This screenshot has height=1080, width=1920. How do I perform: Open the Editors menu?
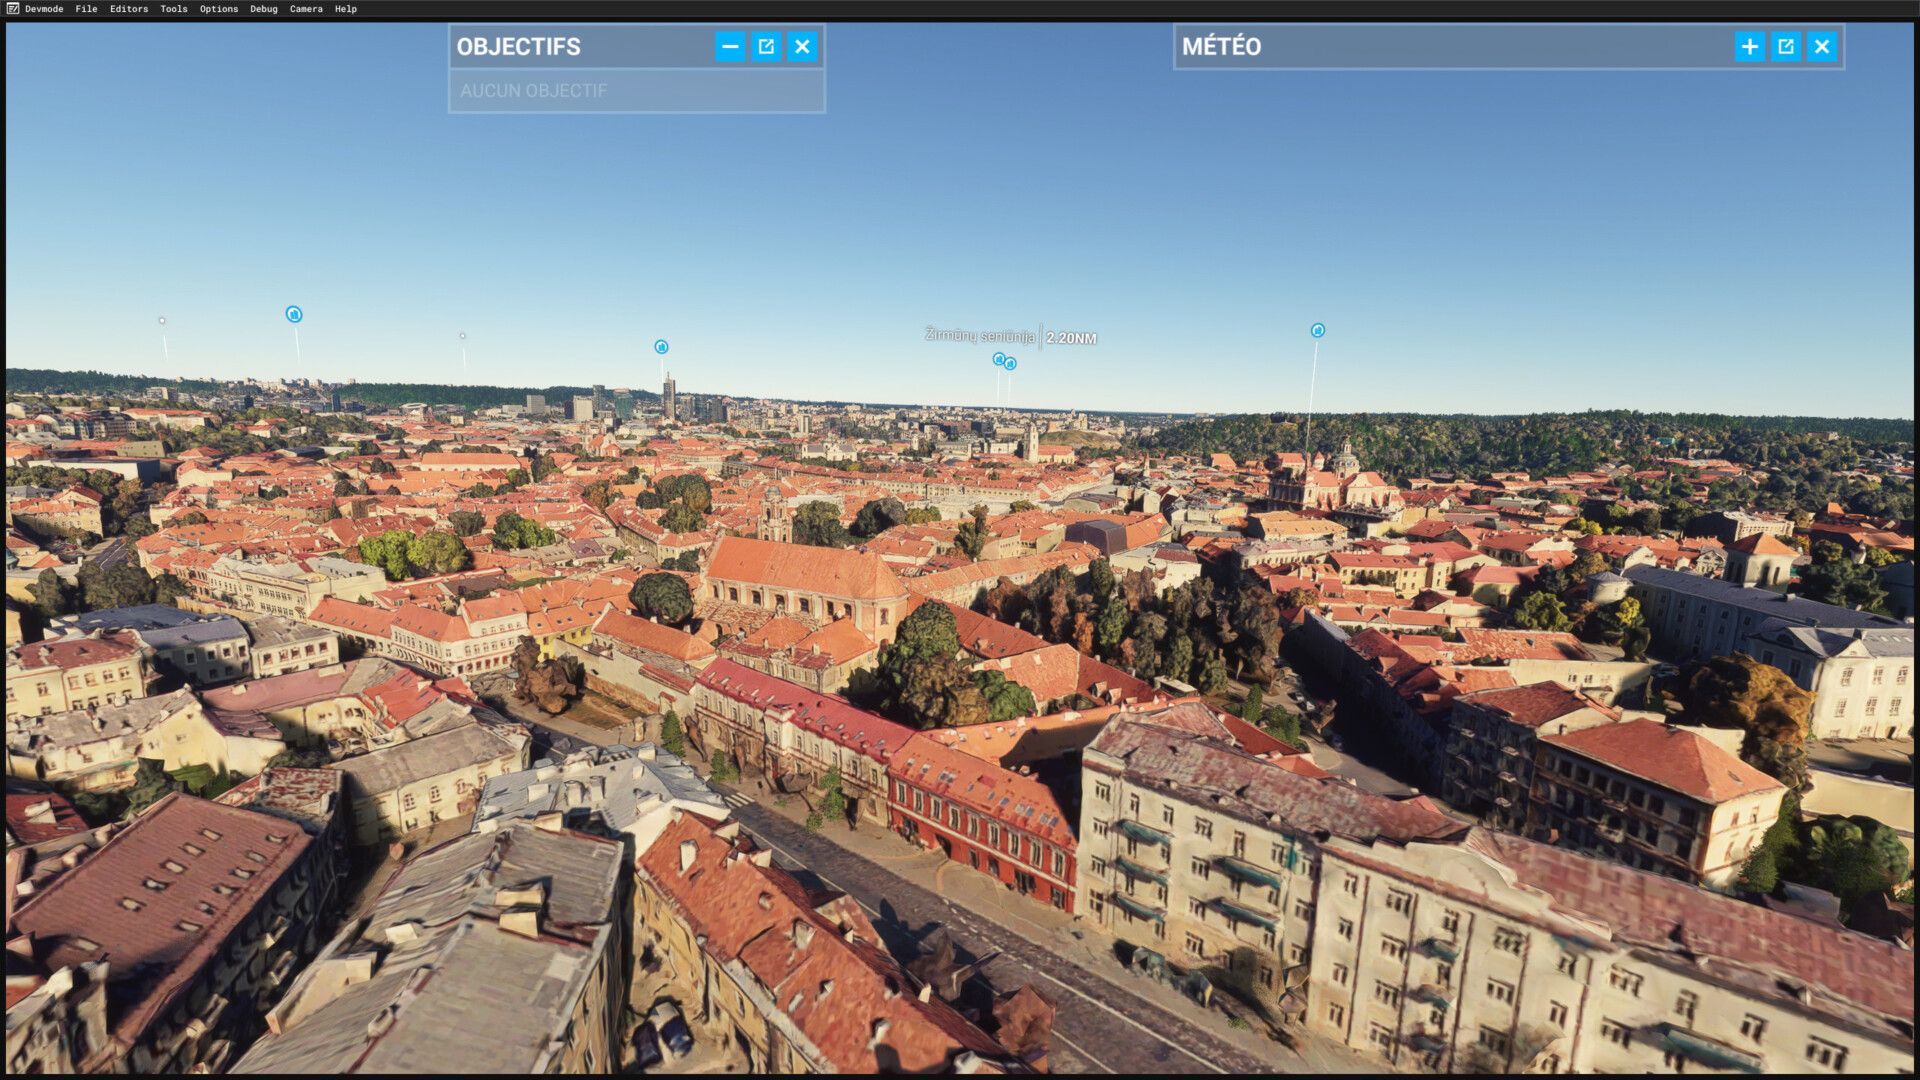pos(129,9)
